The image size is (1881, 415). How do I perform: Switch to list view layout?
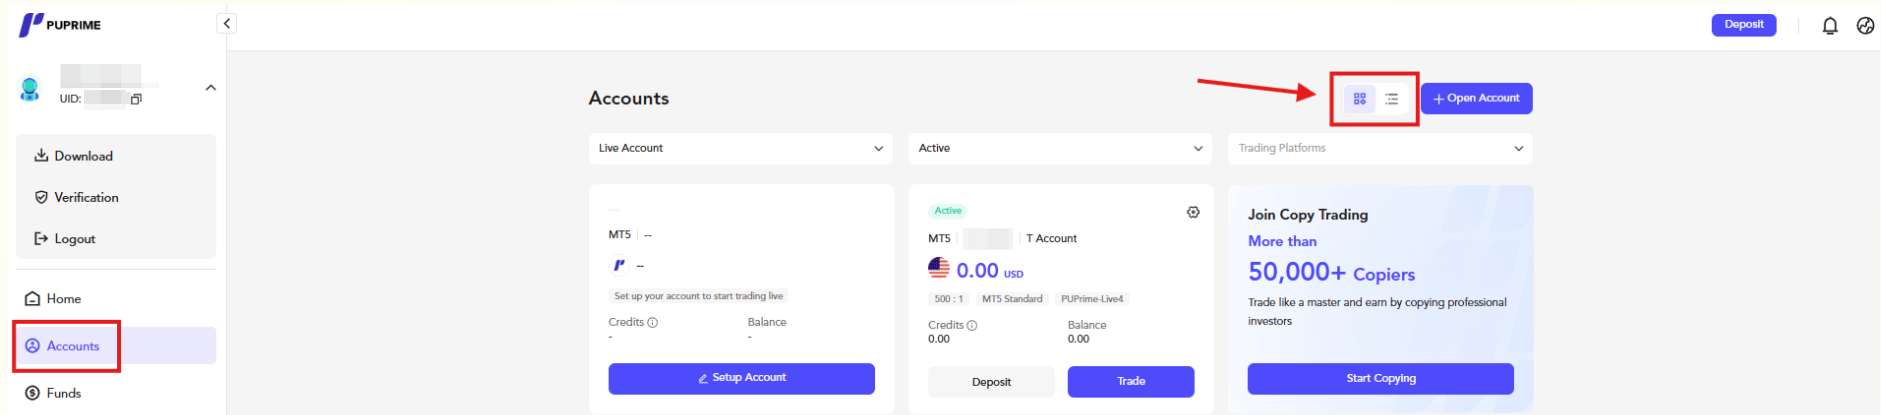pyautogui.click(x=1391, y=99)
